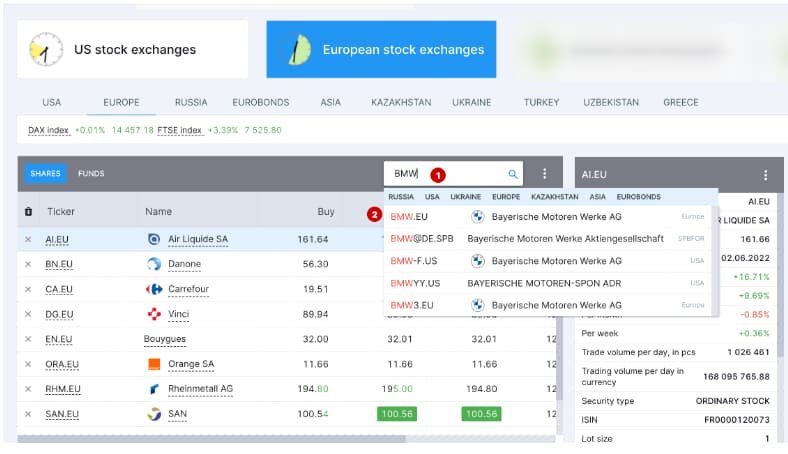Screen dimensions: 788x454
Task: Click the Danone company logo
Action: pyautogui.click(x=154, y=264)
